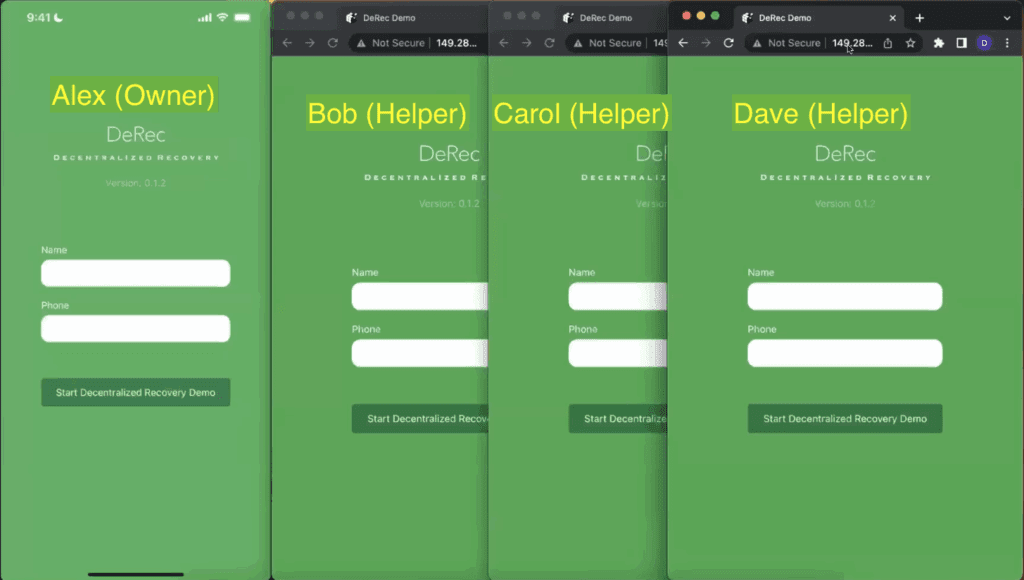Open a new tab with the plus button
The height and width of the screenshot is (580, 1024).
(x=919, y=18)
